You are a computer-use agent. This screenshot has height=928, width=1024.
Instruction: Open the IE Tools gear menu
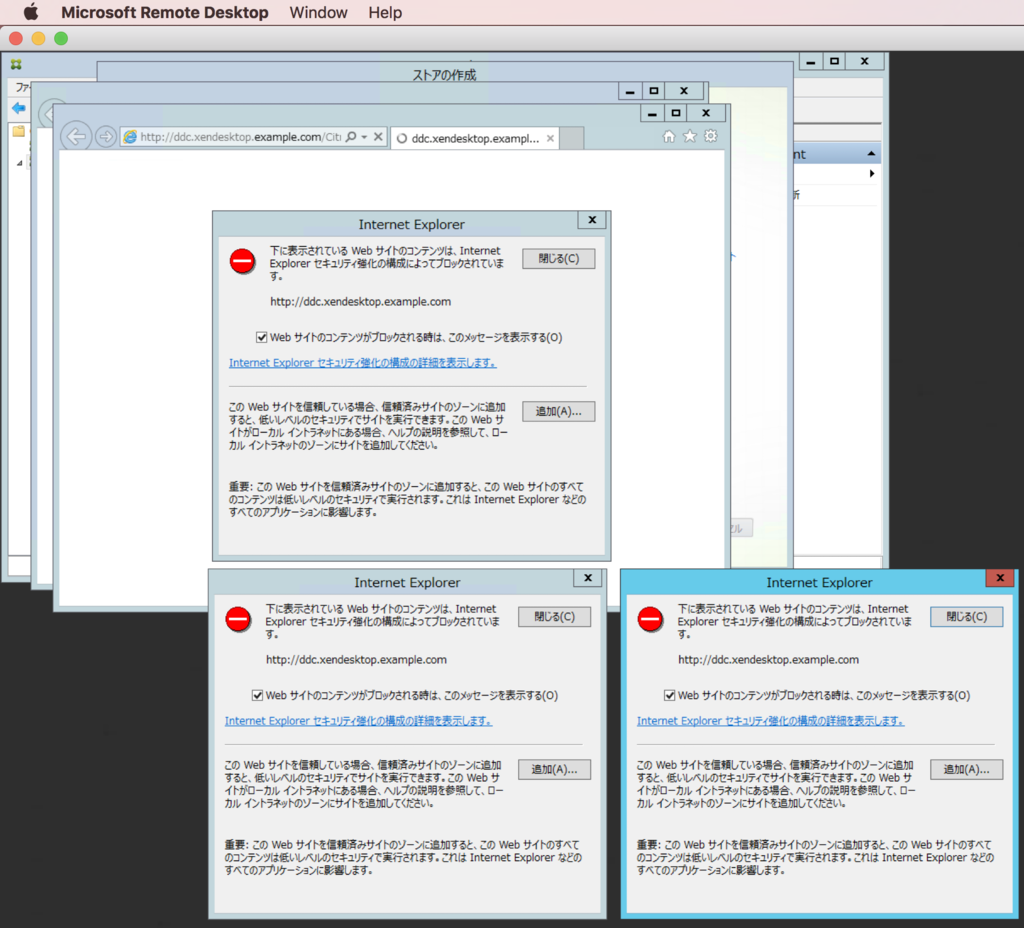pos(711,136)
